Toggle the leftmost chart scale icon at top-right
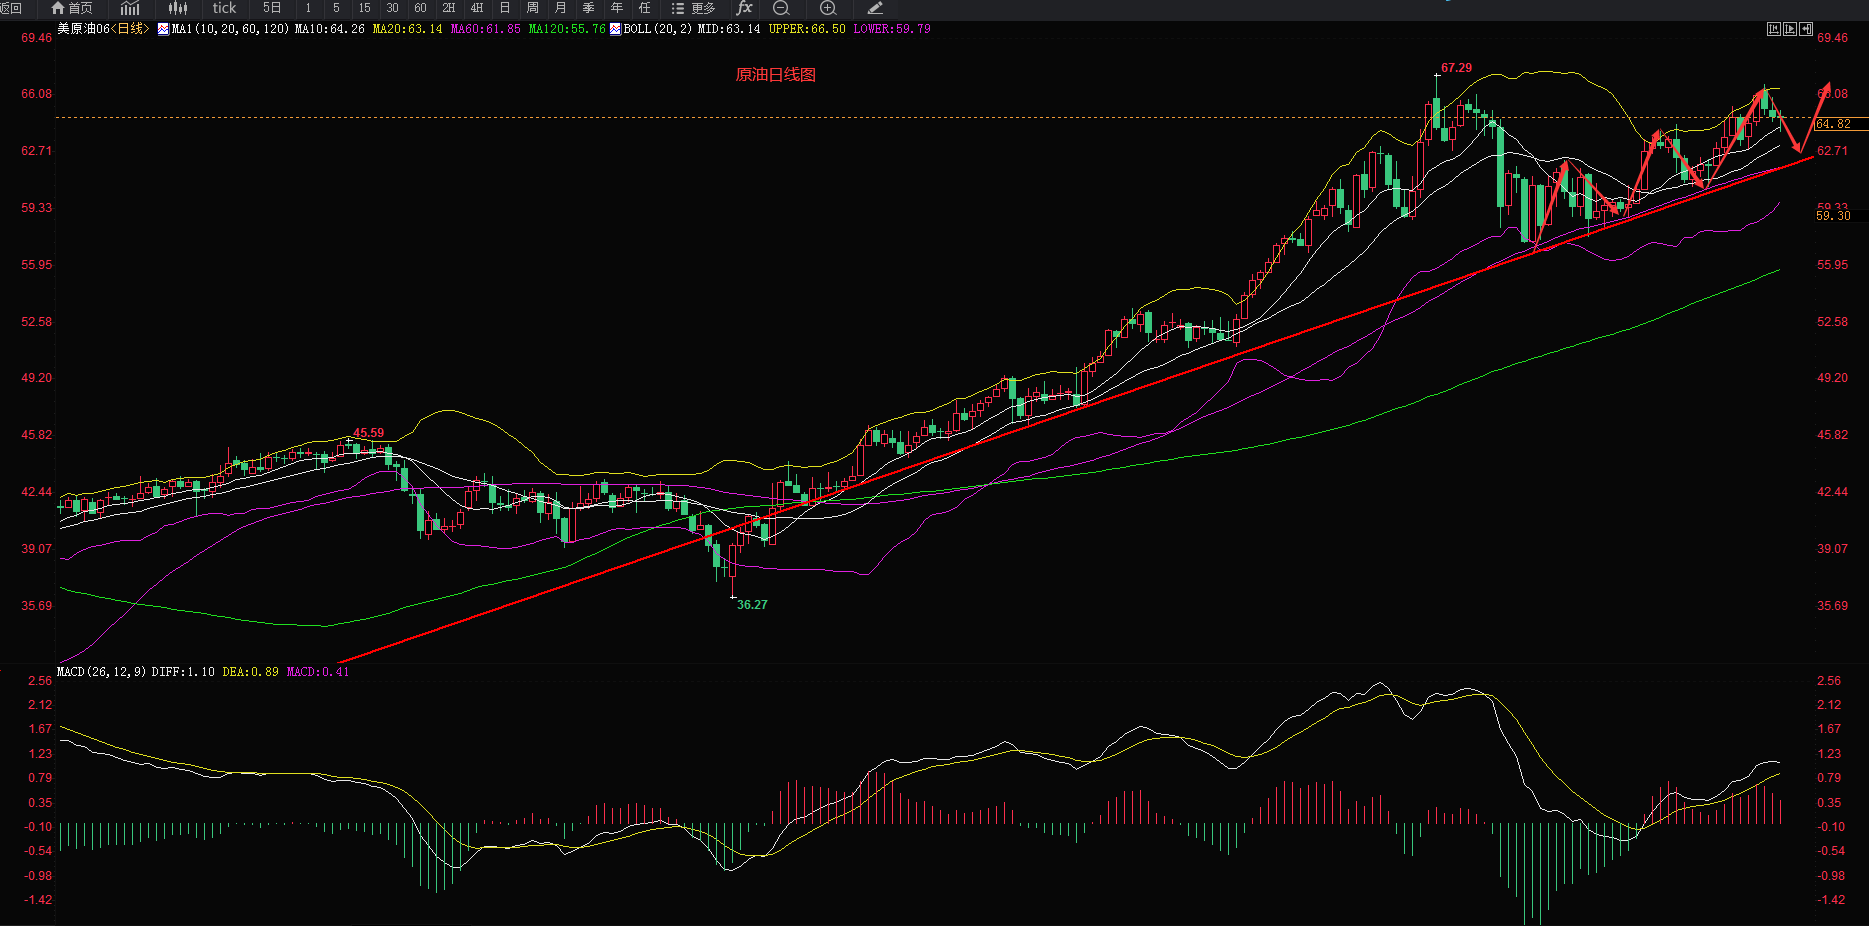Viewport: 1869px width, 926px height. coord(1774,29)
